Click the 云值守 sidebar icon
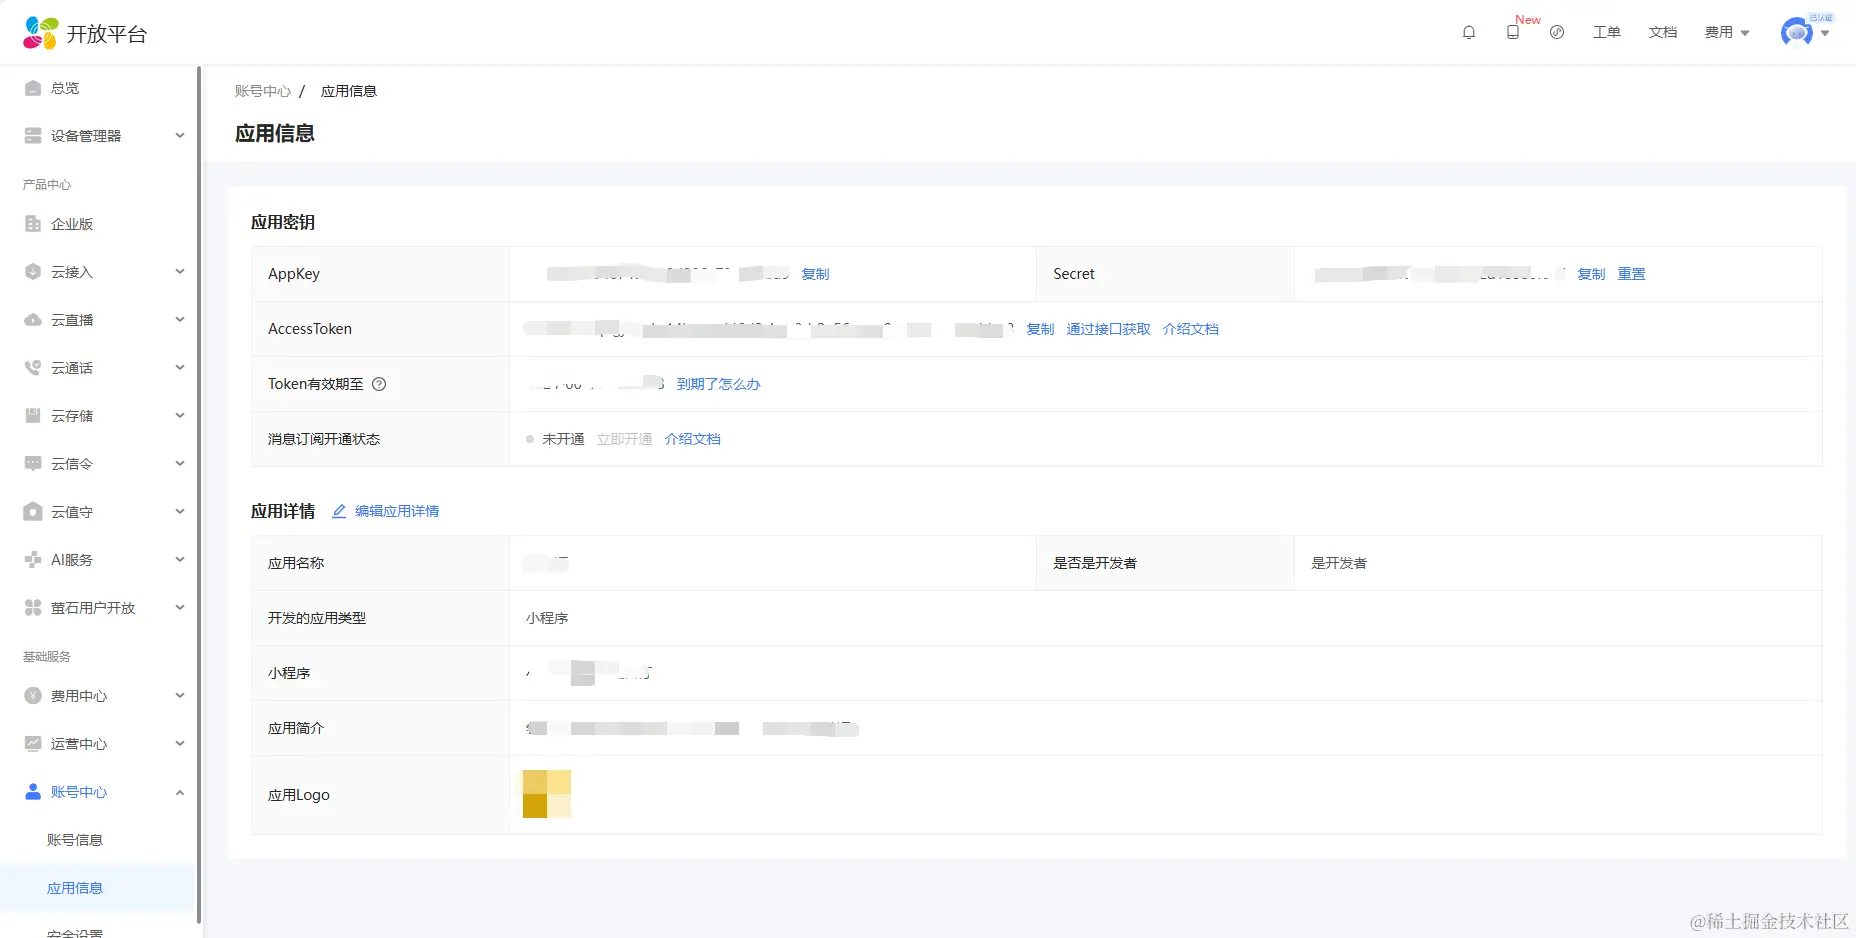1856x938 pixels. click(x=33, y=512)
